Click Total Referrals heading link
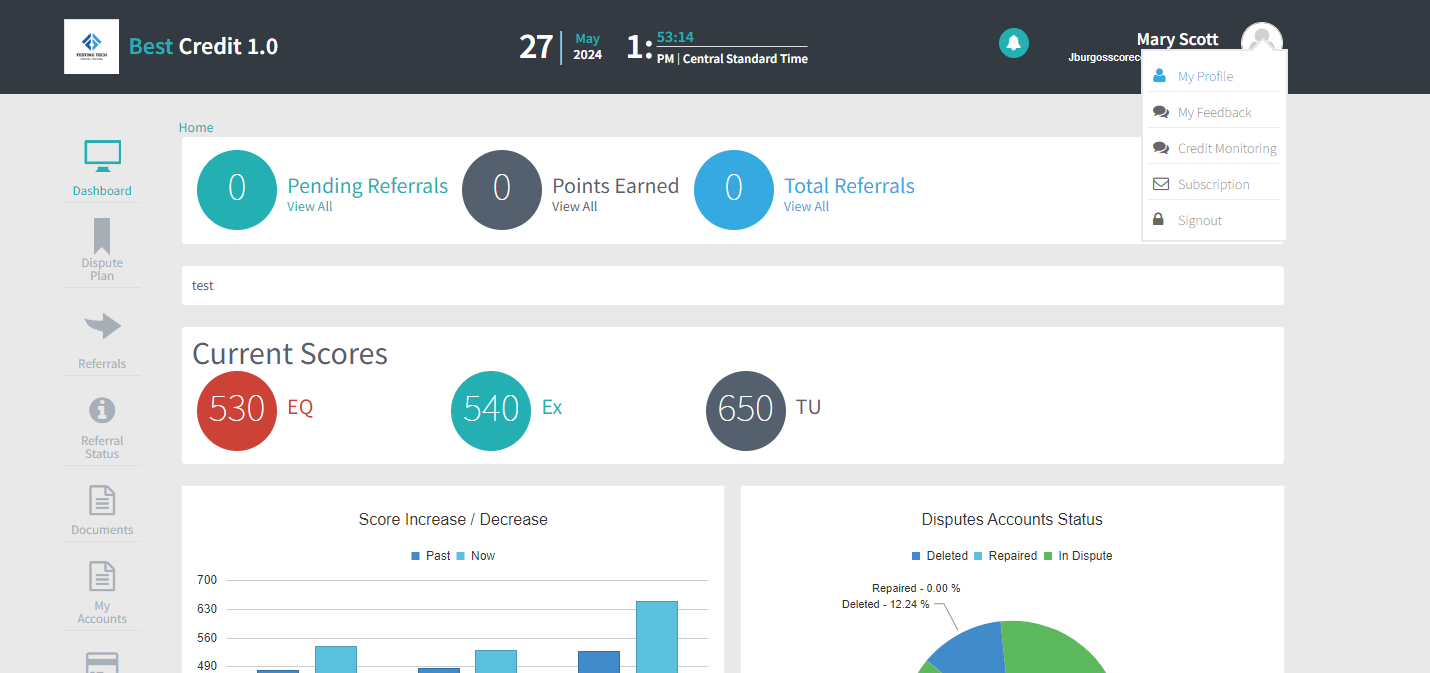This screenshot has height=673, width=1430. 849,186
